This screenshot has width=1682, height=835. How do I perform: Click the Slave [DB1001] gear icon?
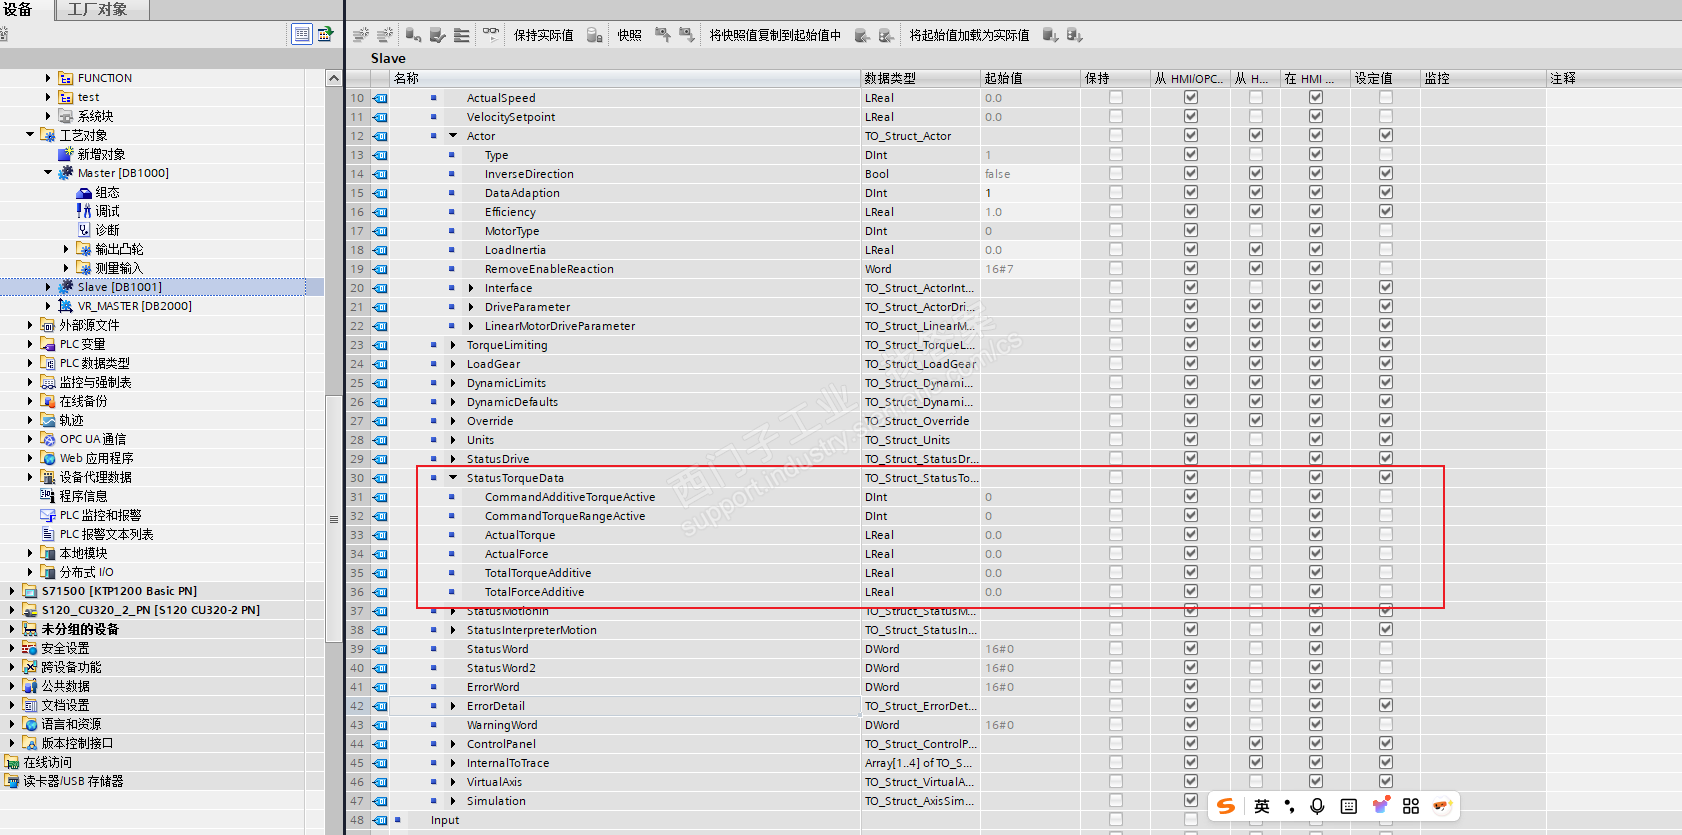[x=66, y=287]
